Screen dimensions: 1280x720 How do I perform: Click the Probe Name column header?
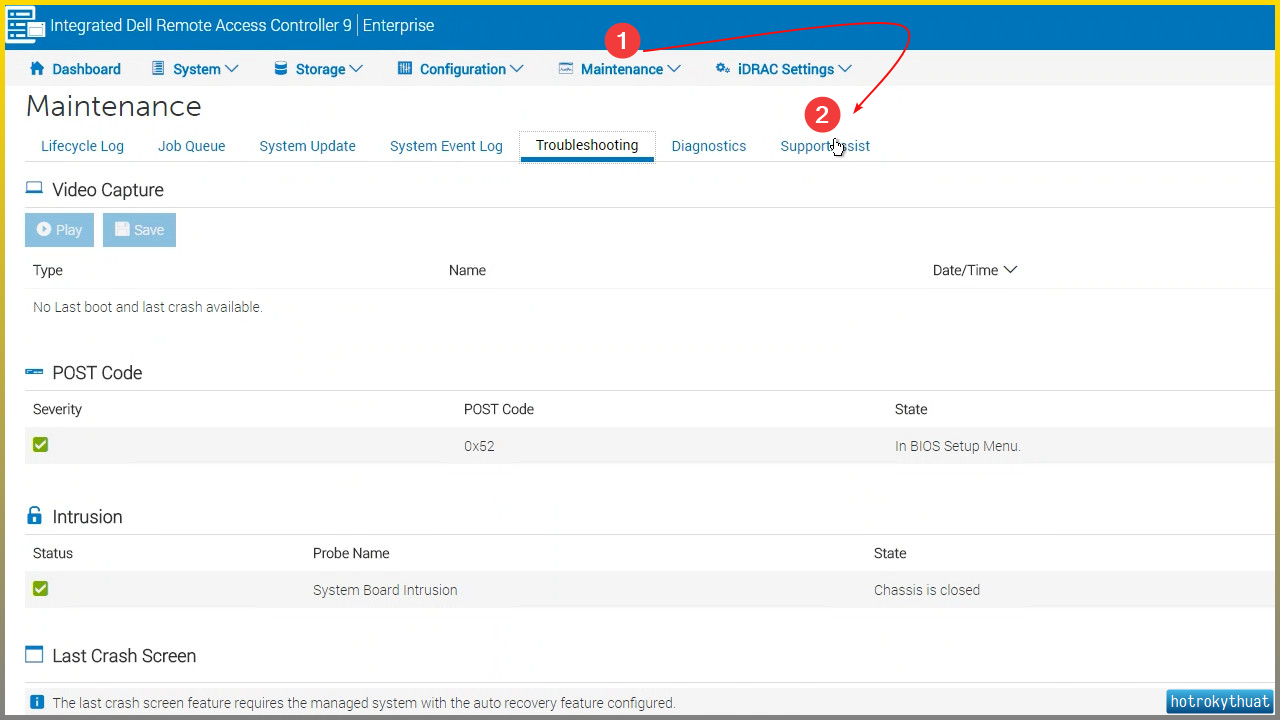pyautogui.click(x=351, y=553)
